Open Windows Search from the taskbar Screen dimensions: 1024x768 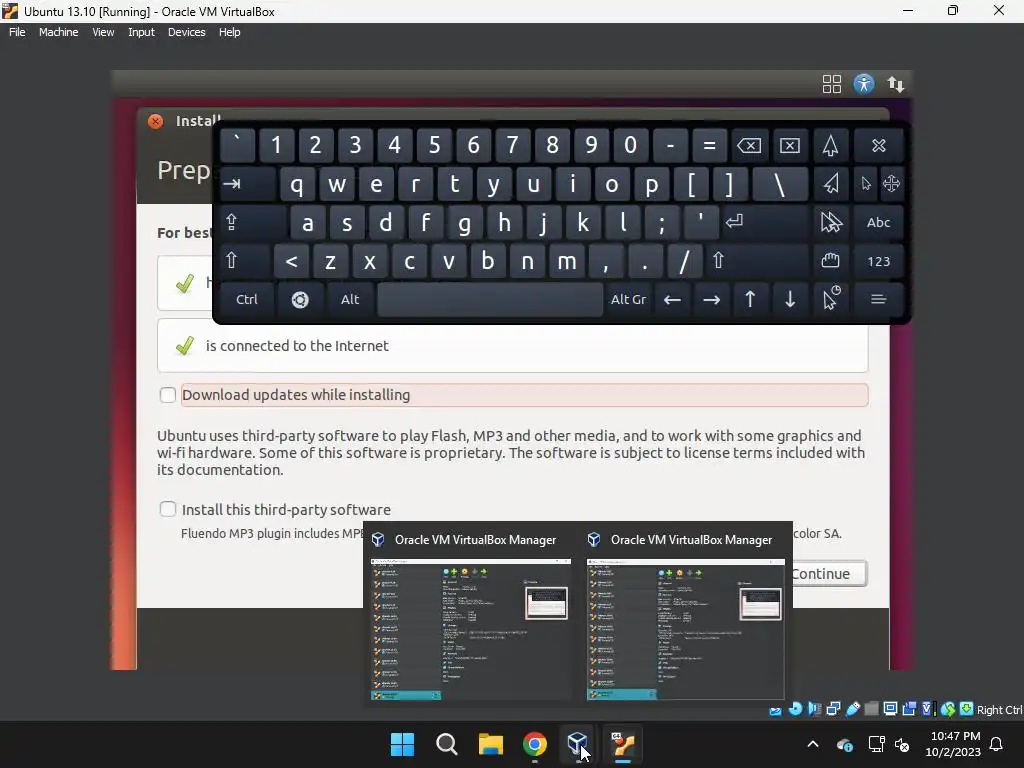(x=447, y=744)
